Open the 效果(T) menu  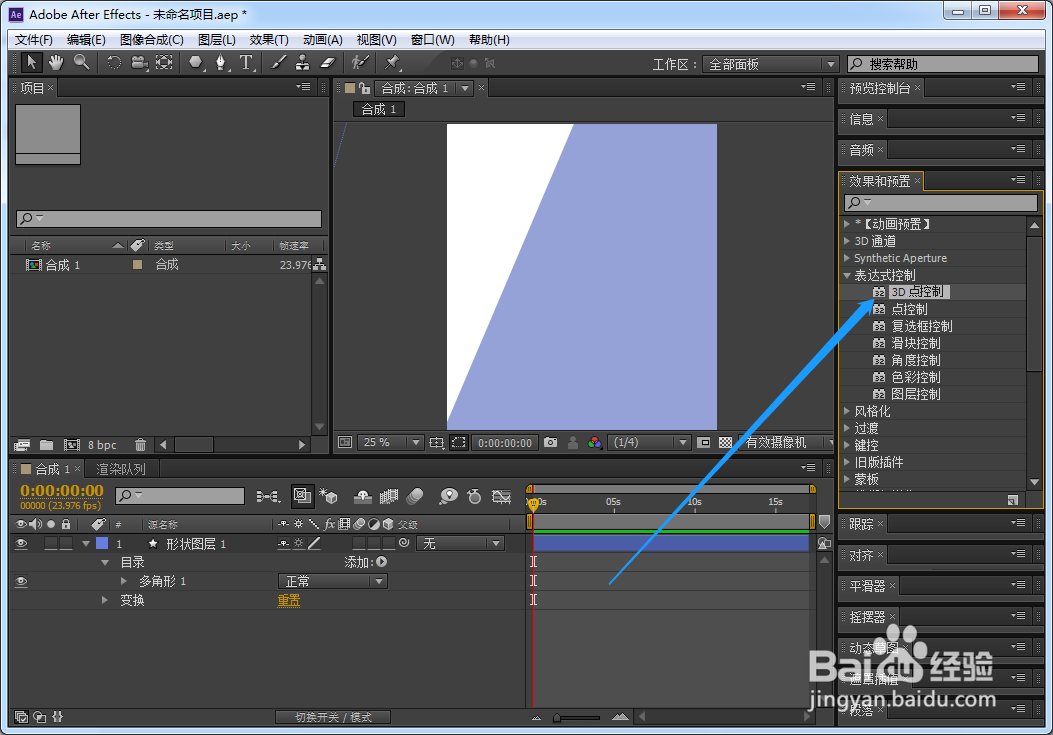click(269, 40)
